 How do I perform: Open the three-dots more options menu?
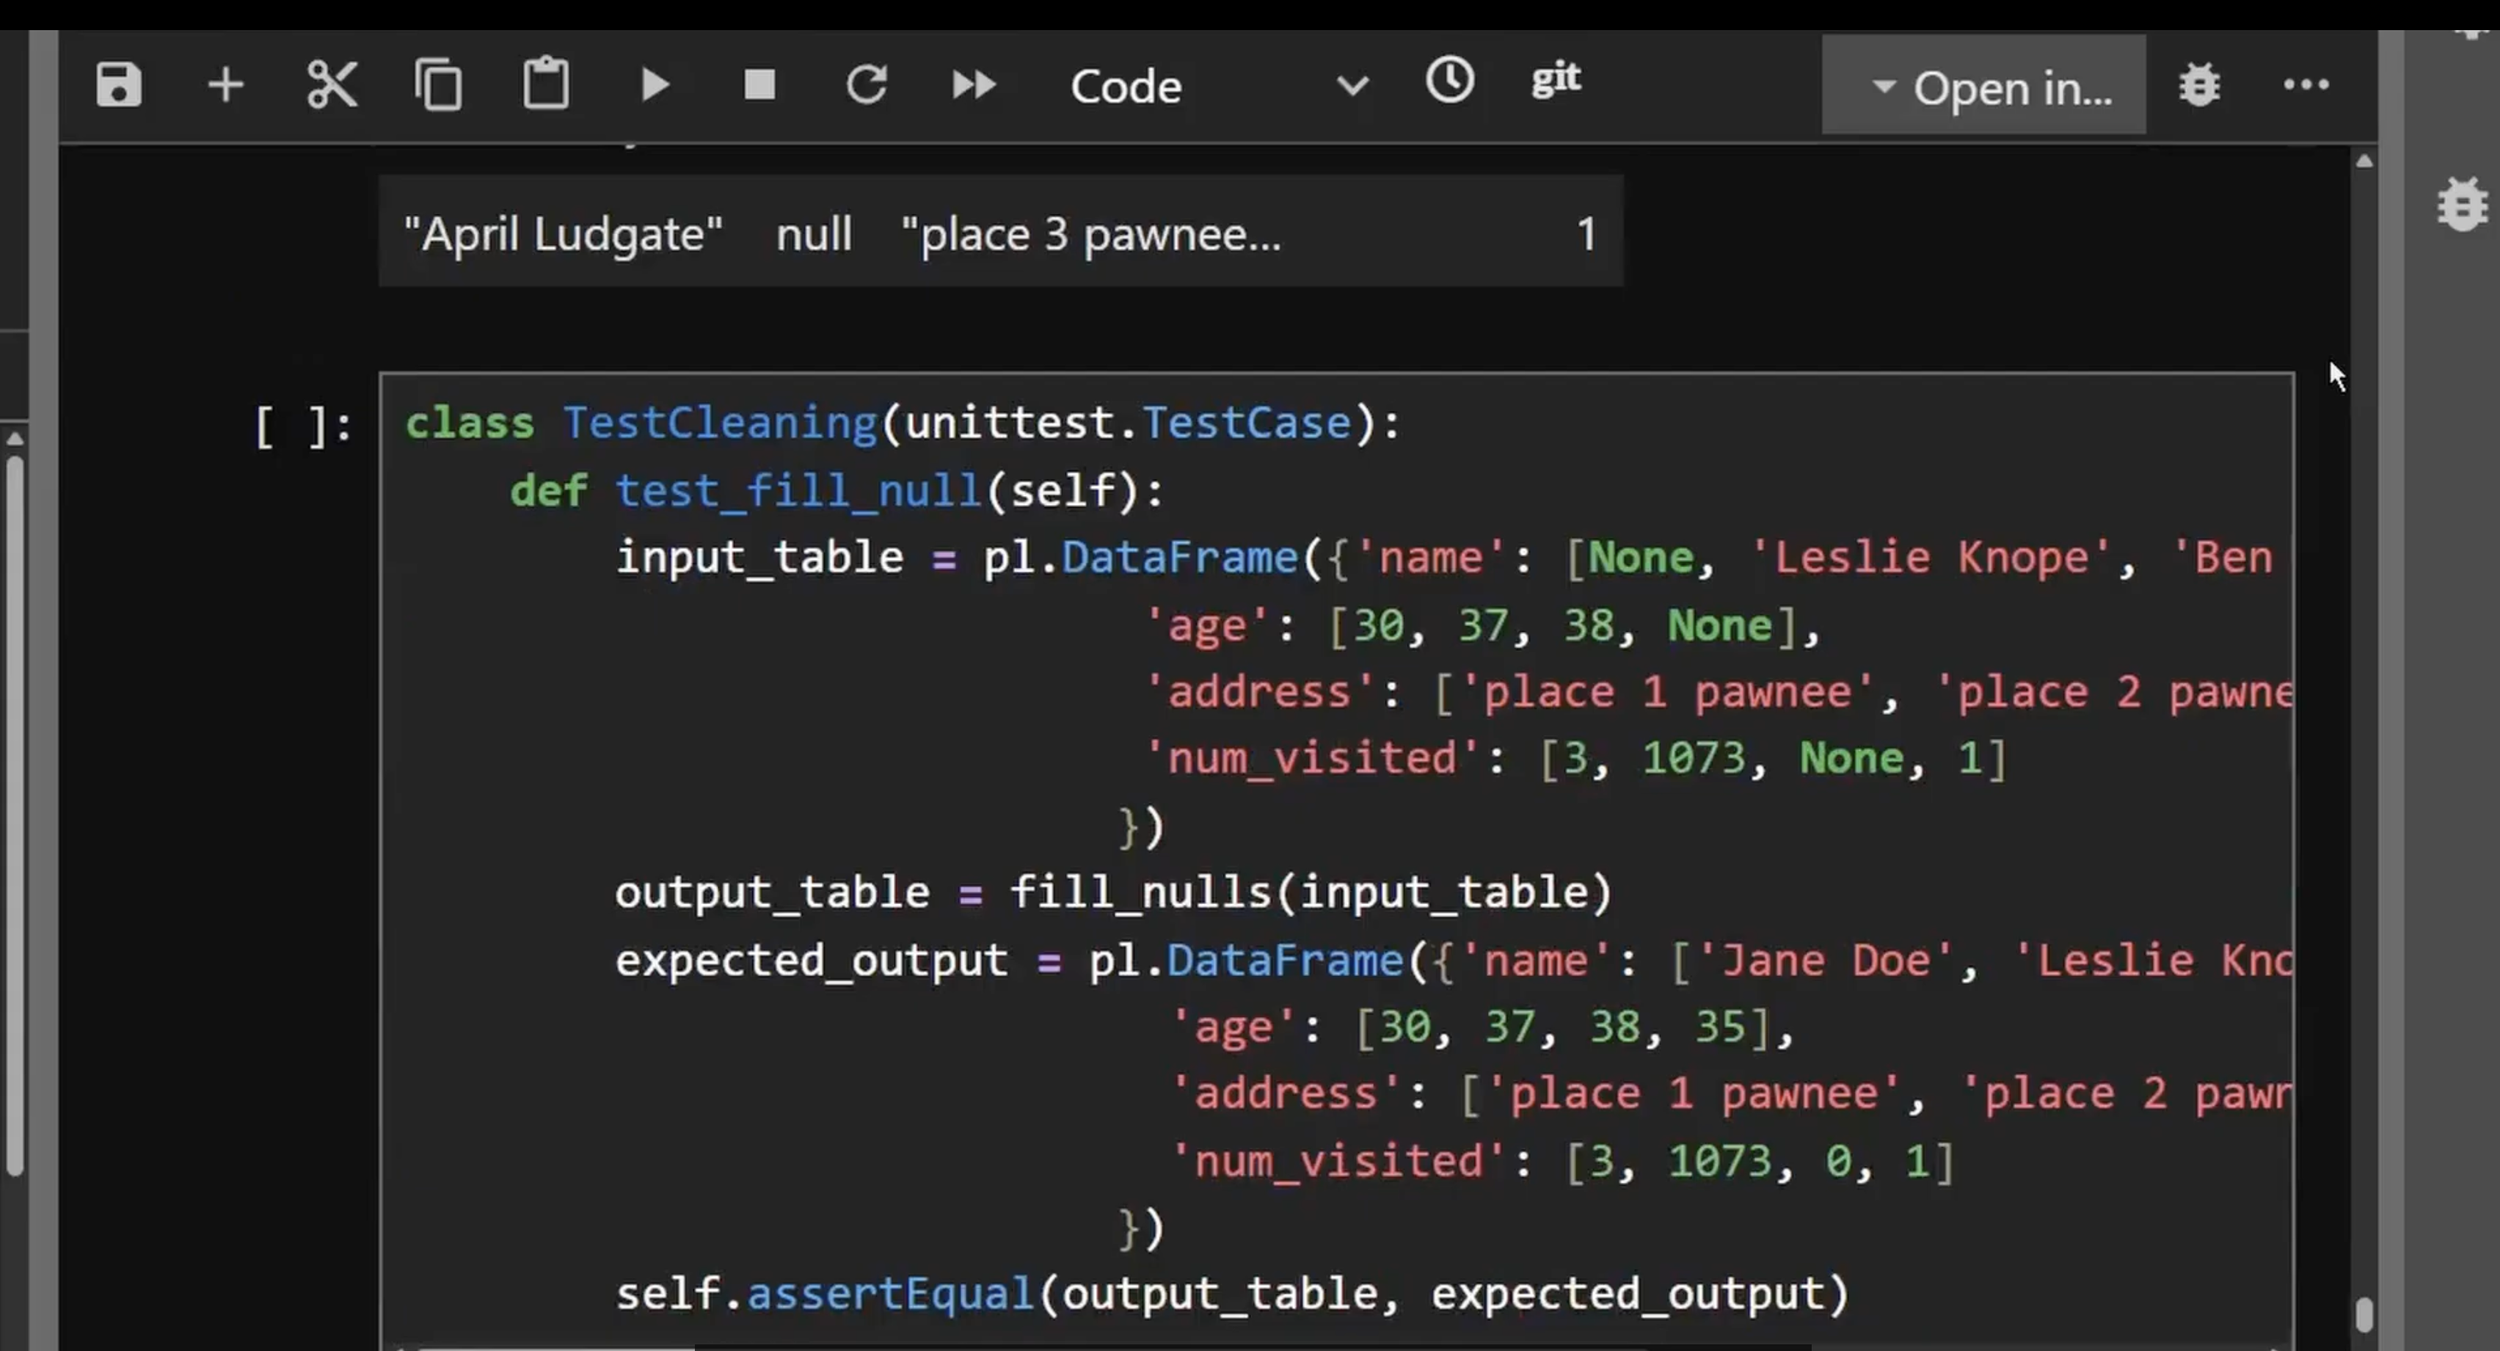(x=2306, y=85)
